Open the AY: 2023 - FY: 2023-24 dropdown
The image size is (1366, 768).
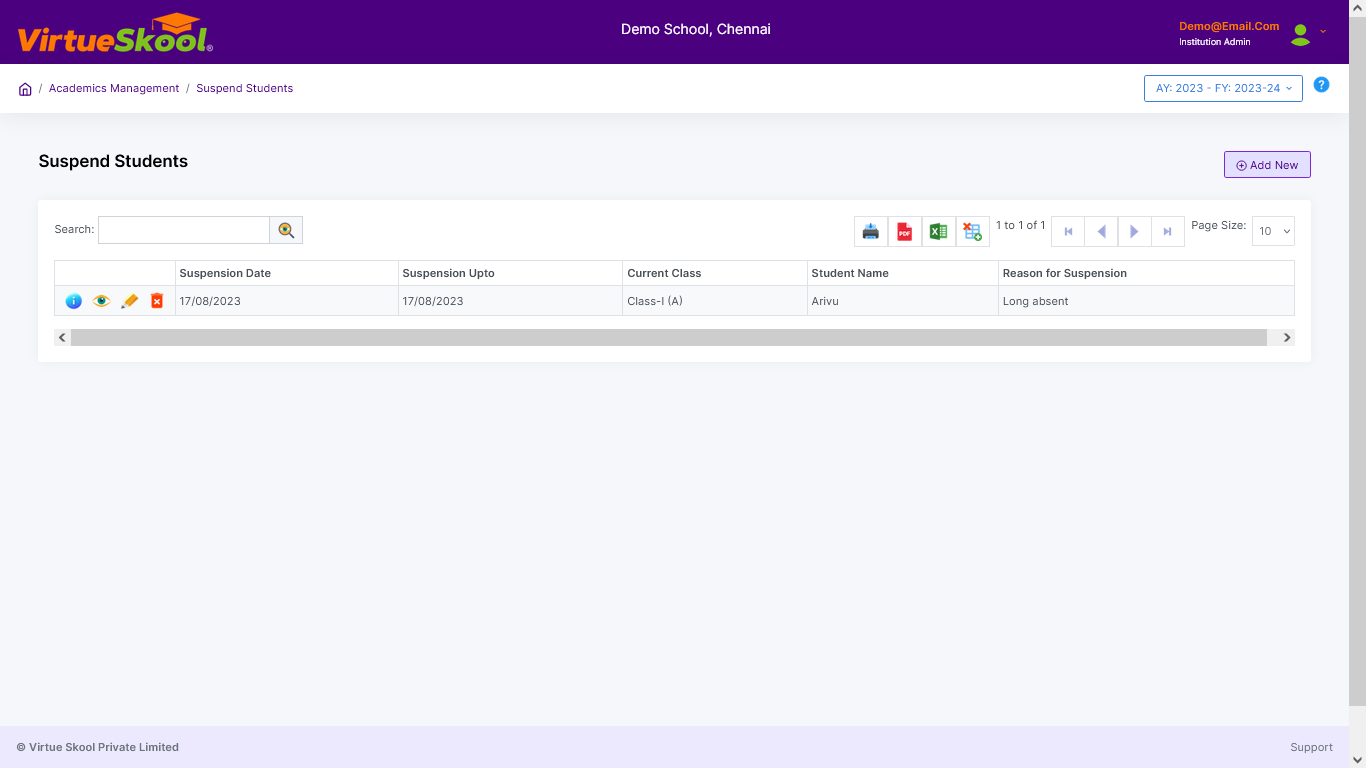click(1223, 88)
